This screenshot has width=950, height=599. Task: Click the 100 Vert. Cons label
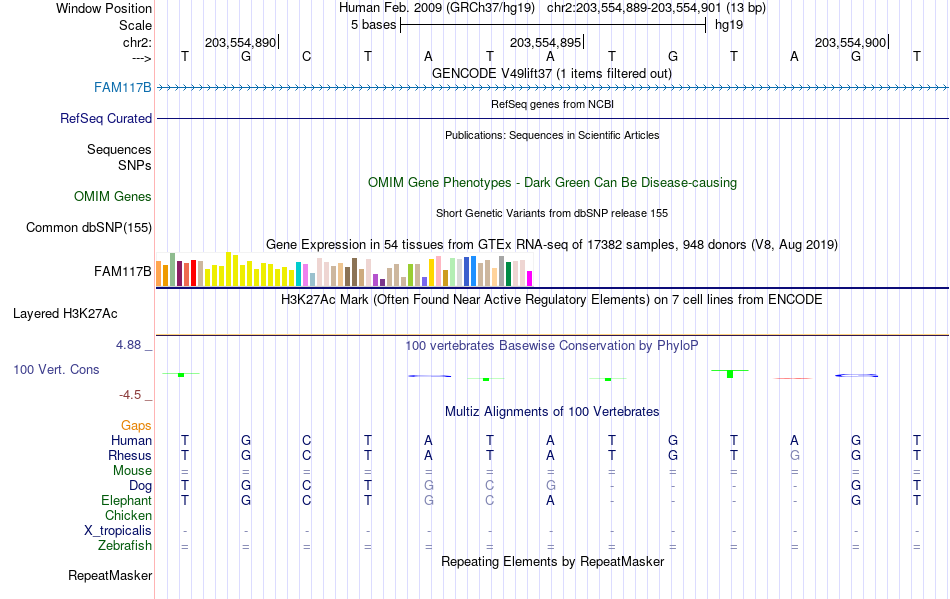click(56, 369)
